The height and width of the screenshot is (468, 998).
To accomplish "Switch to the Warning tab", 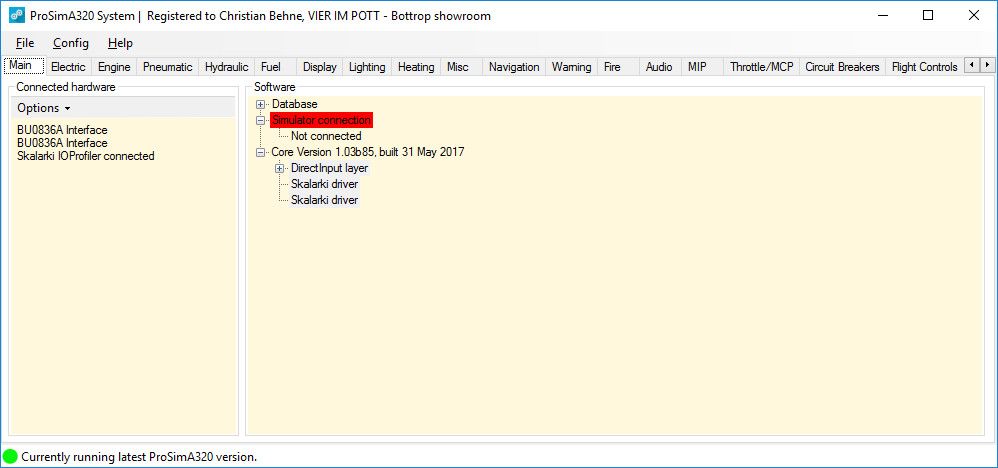I will coord(572,67).
